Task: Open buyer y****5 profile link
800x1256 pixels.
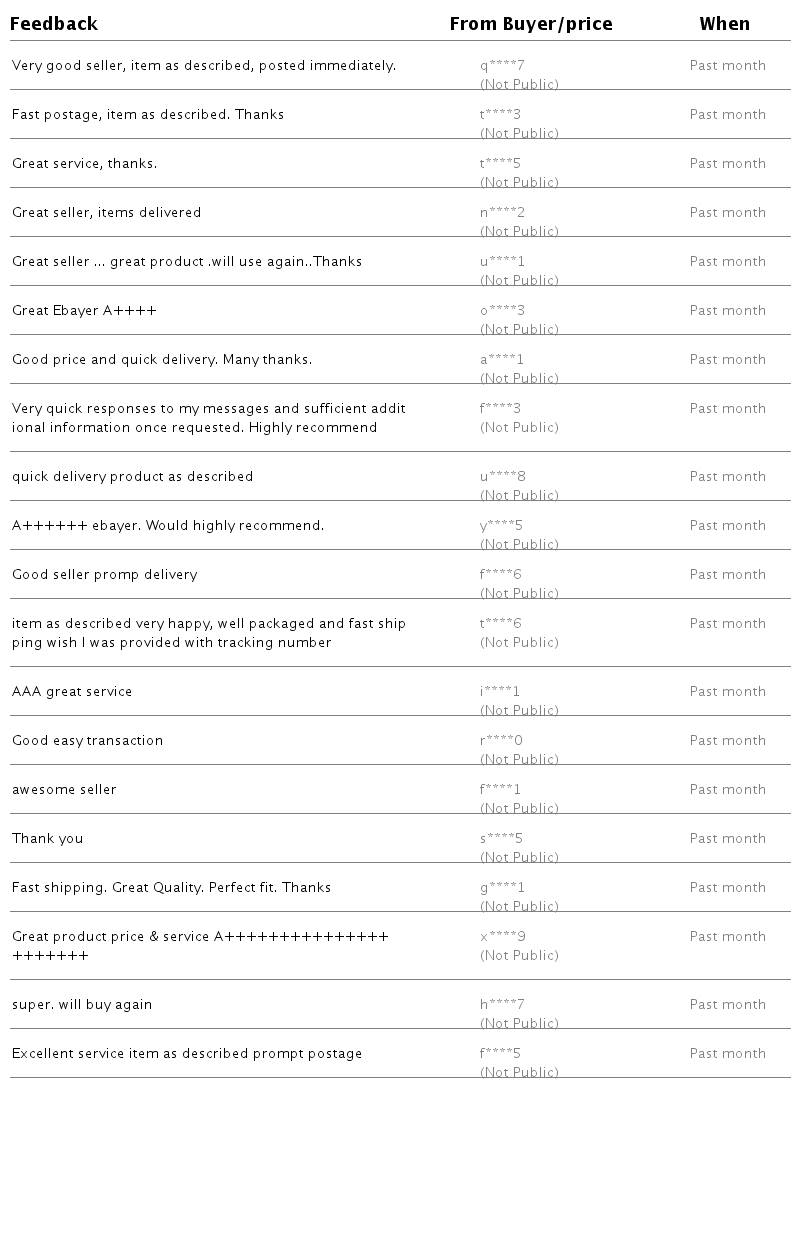Action: [x=501, y=526]
